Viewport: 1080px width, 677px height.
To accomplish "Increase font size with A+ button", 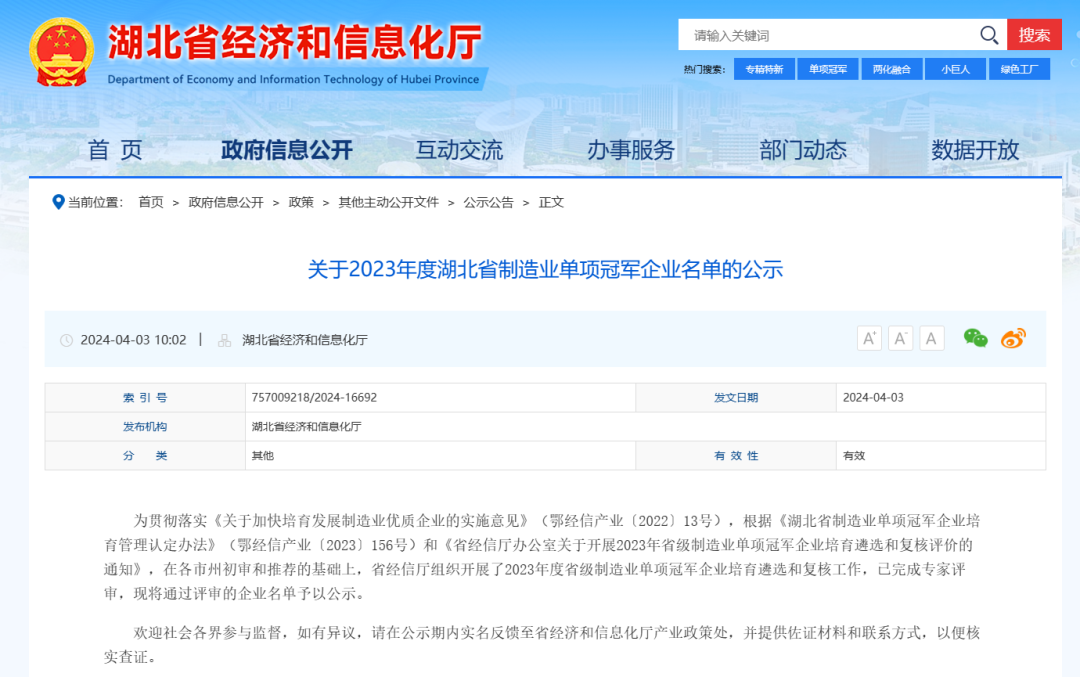I will 869,338.
